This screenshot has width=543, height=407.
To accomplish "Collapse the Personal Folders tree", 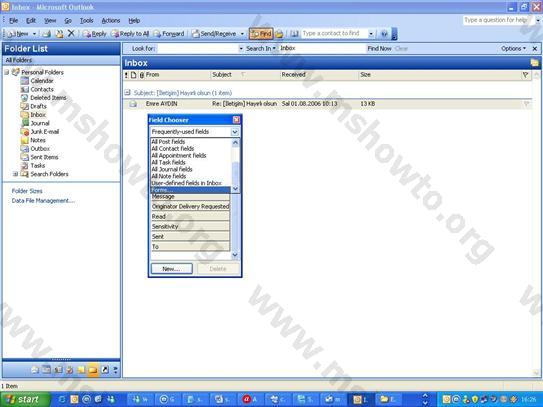I will (7, 72).
